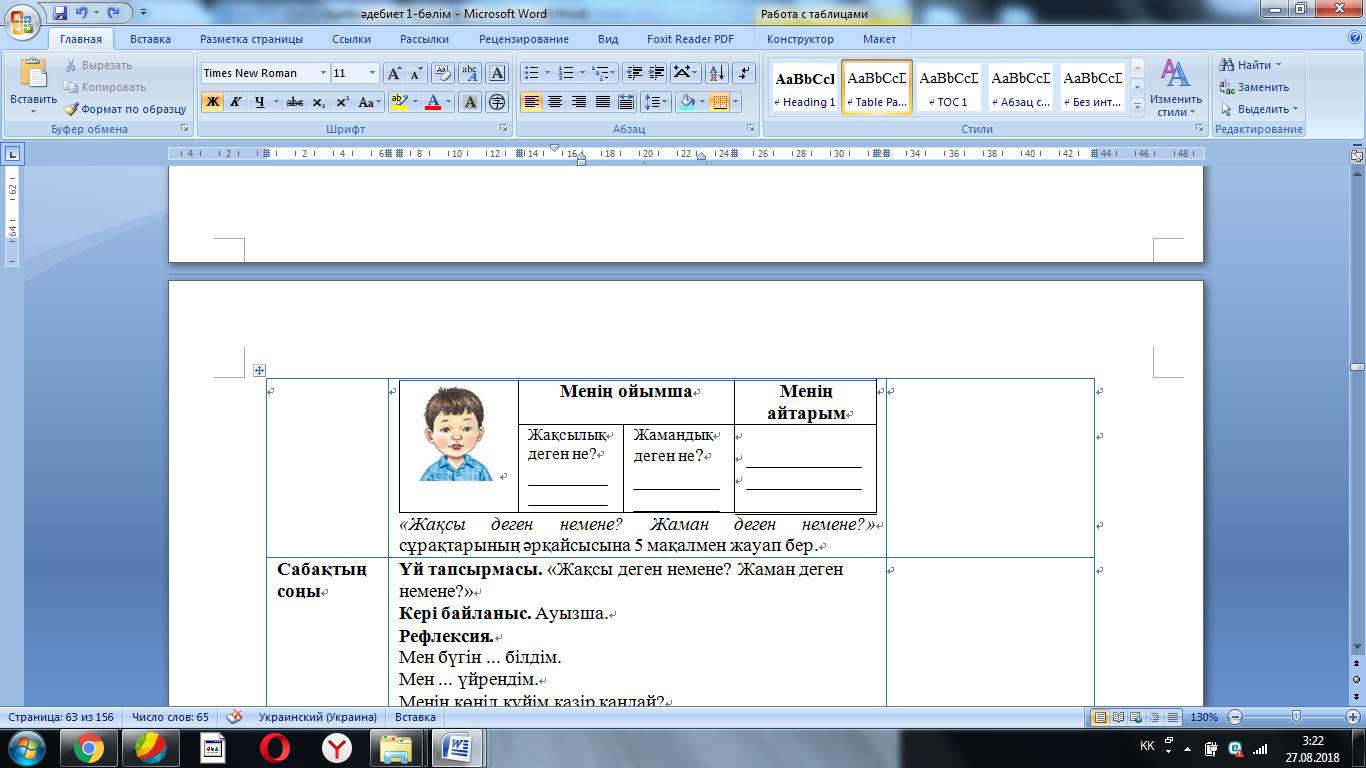1366x768 pixels.
Task: Toggle Italic formatting button
Action: click(236, 102)
